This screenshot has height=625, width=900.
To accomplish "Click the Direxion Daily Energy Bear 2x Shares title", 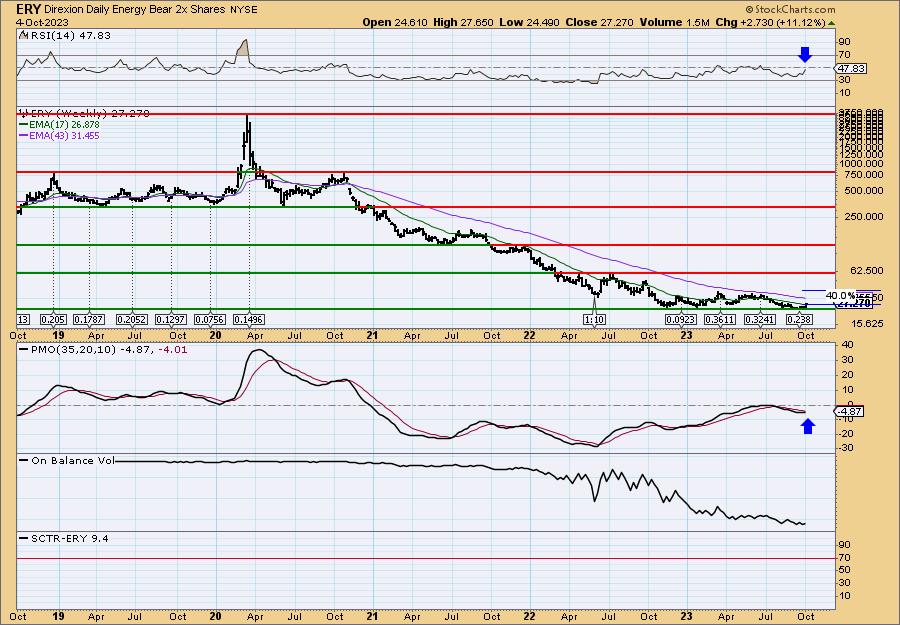I will (133, 10).
